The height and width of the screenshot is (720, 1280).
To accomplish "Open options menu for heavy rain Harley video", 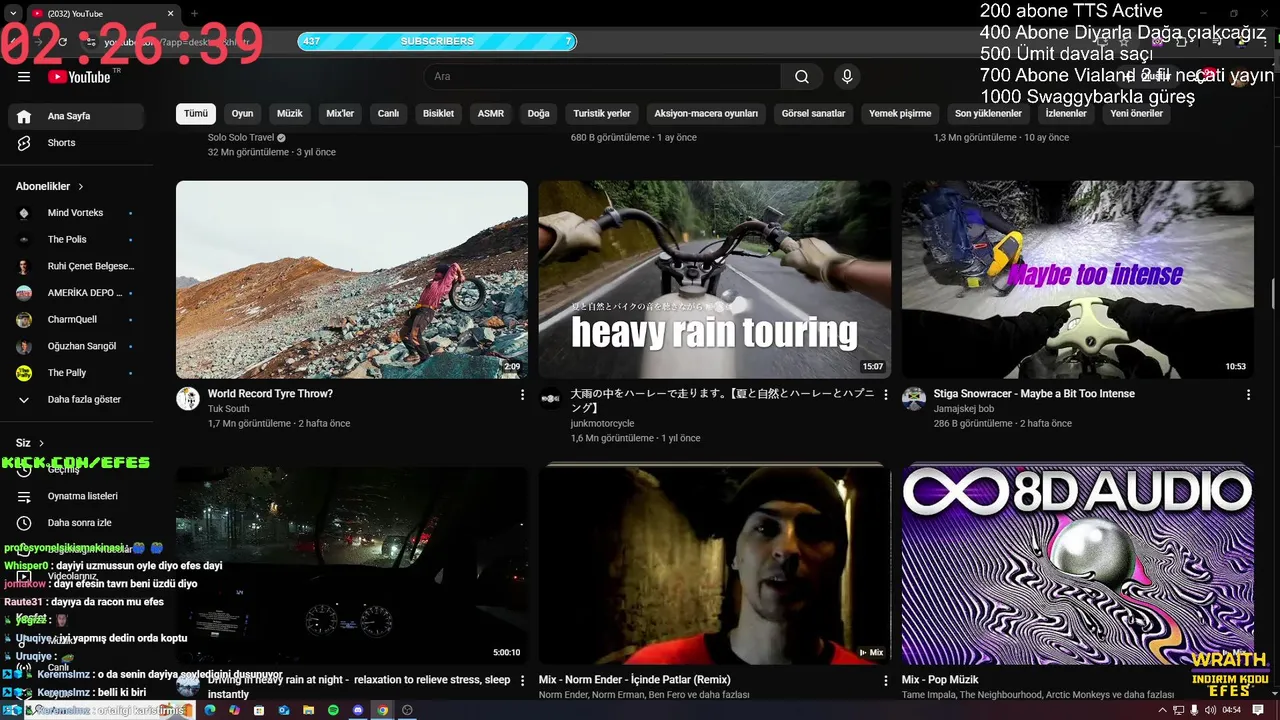I will coord(885,395).
